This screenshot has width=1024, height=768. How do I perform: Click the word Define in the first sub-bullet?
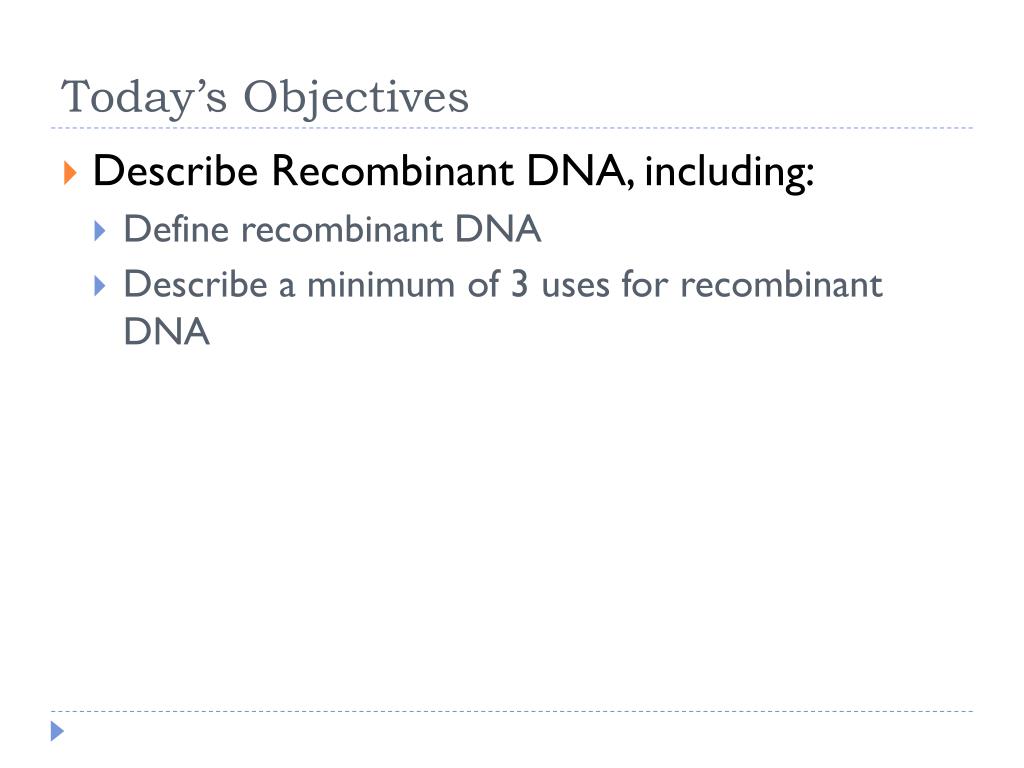(176, 229)
